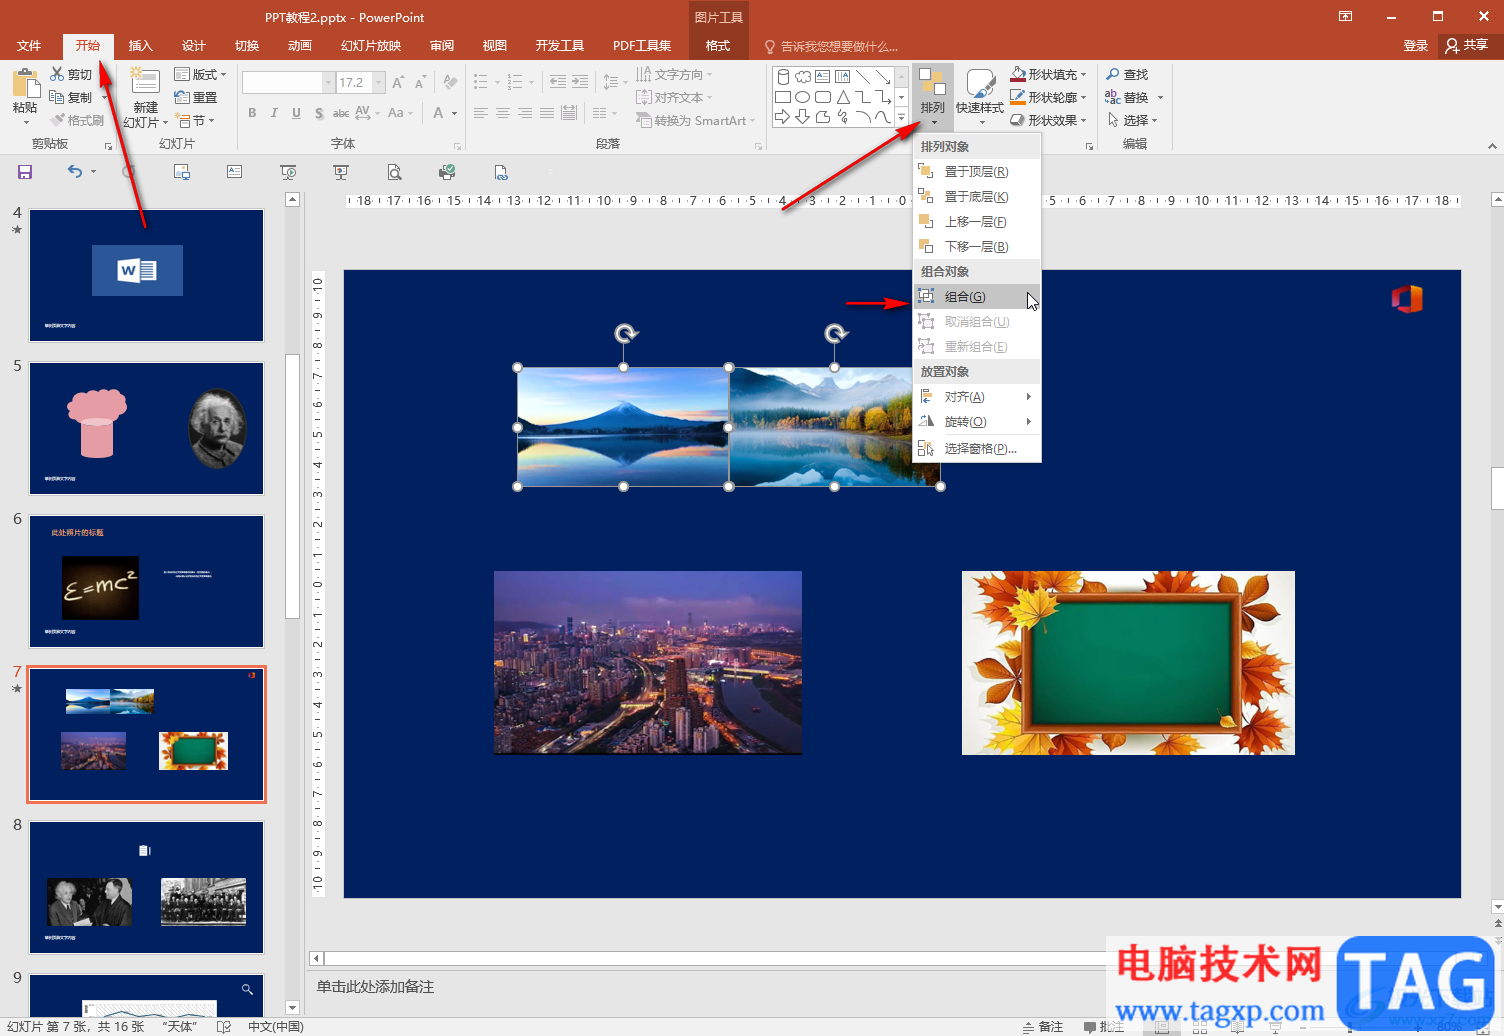This screenshot has height=1036, width=1504.
Task: Select the oval shape in shapes gallery
Action: point(803,97)
